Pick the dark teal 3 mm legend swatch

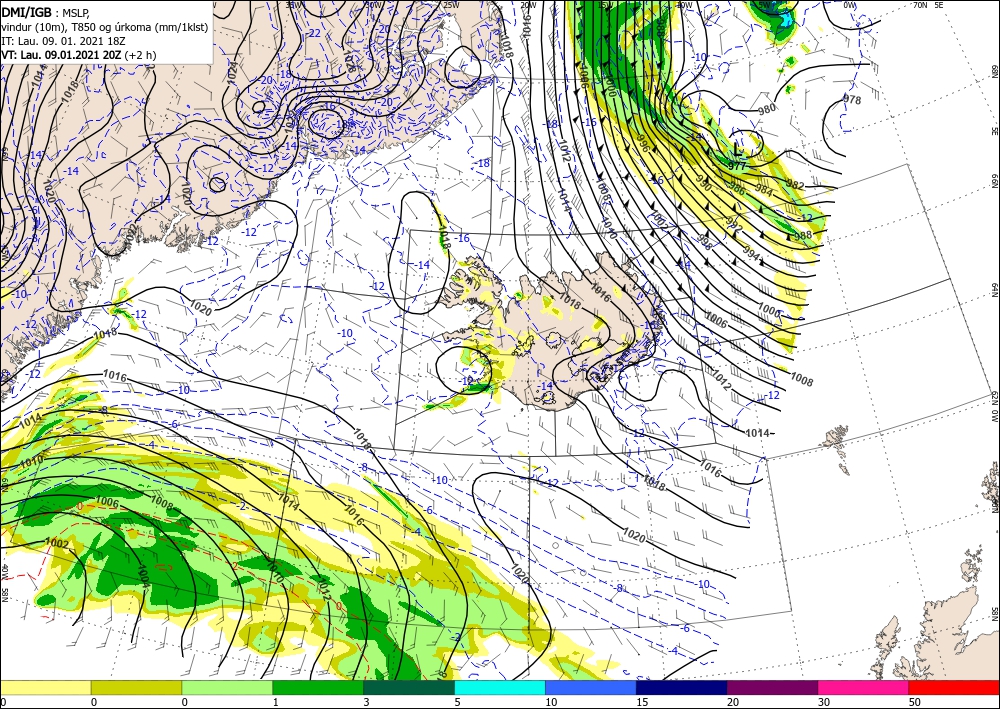[409, 687]
